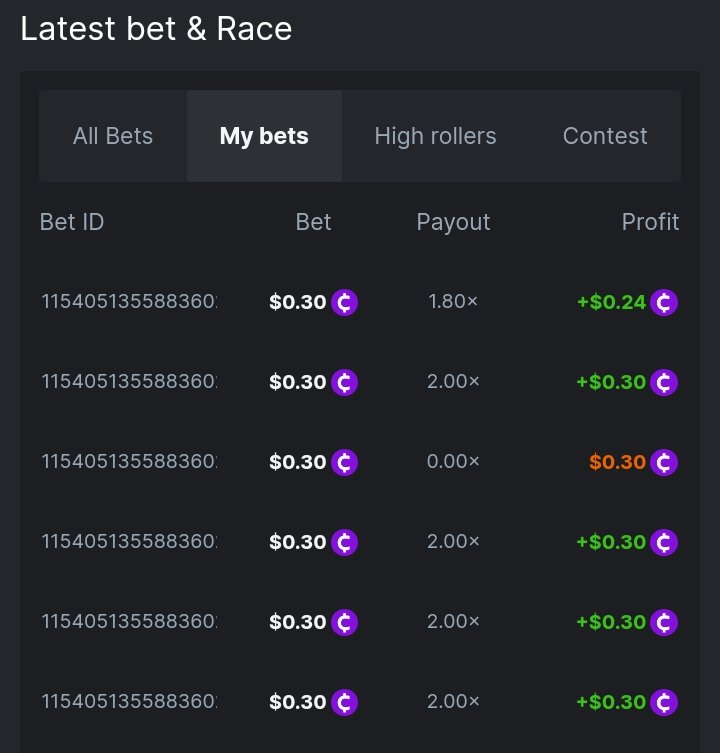Show the Contest tab
This screenshot has width=720, height=753.
click(x=605, y=136)
